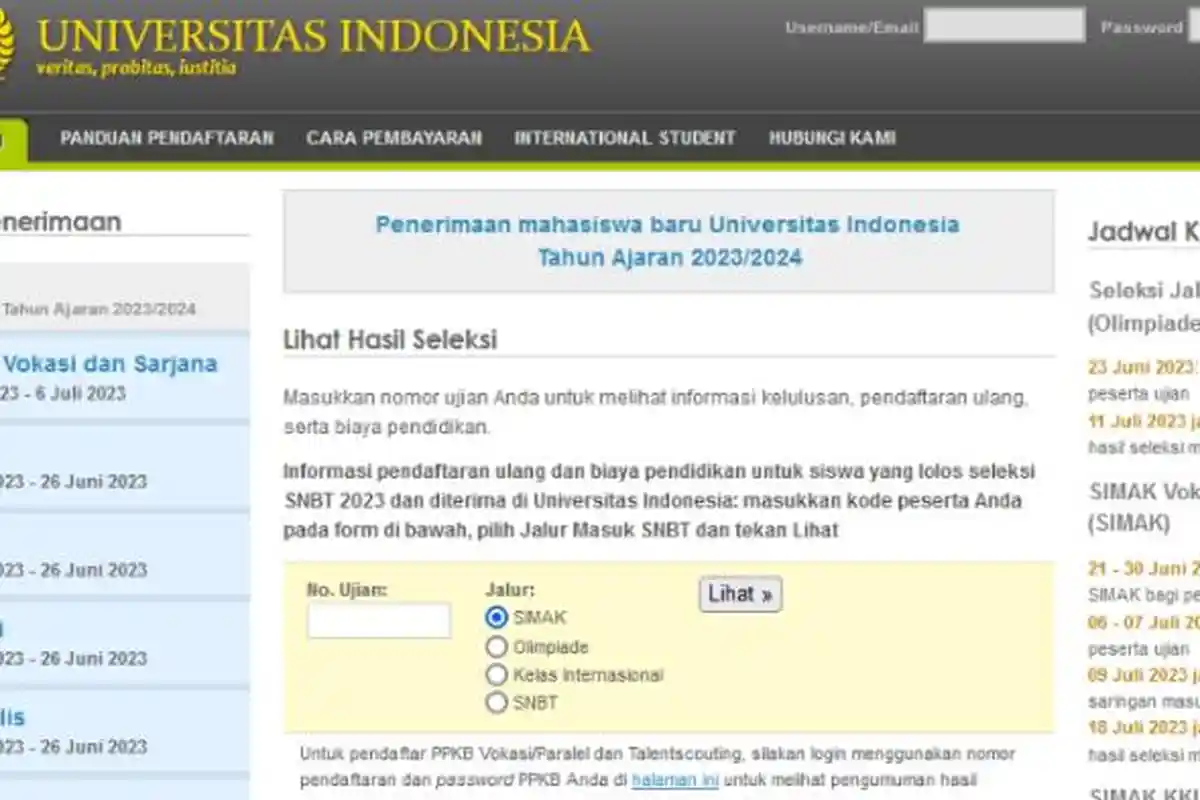Viewport: 1200px width, 800px height.
Task: Pick the SNBT jalur option
Action: click(495, 702)
